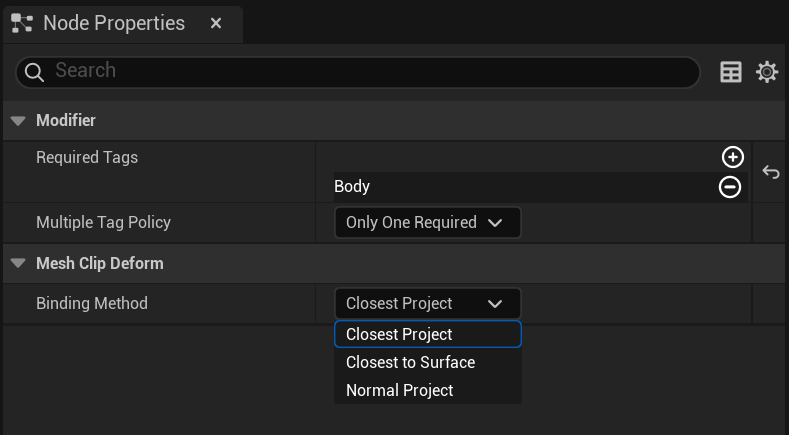789x435 pixels.
Task: Click the Required Tags property label
Action: (87, 158)
